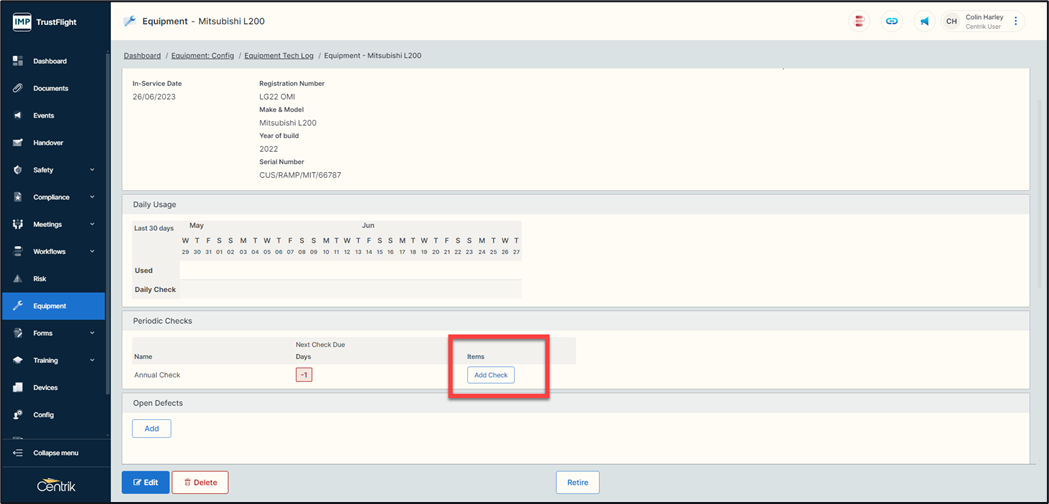Click registration number LG22 OMI
Viewport: 1049px width, 504px height.
pyautogui.click(x=277, y=97)
